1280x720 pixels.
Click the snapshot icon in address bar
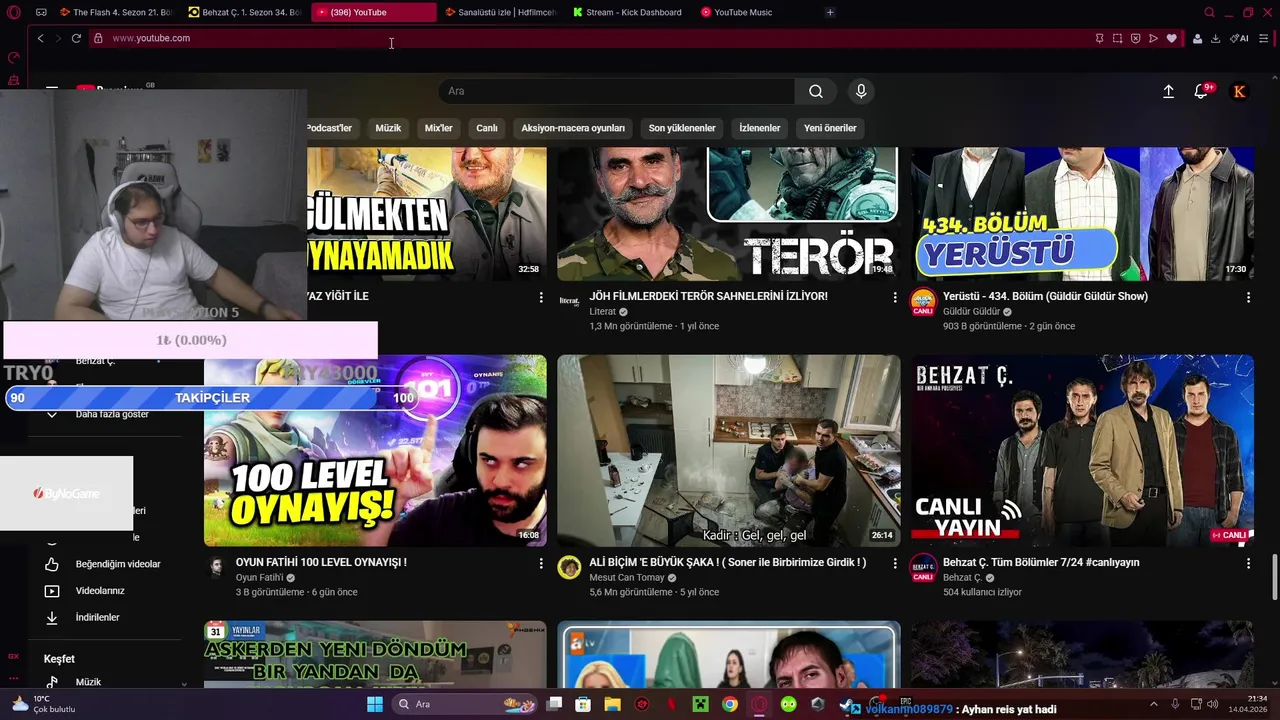click(1117, 38)
